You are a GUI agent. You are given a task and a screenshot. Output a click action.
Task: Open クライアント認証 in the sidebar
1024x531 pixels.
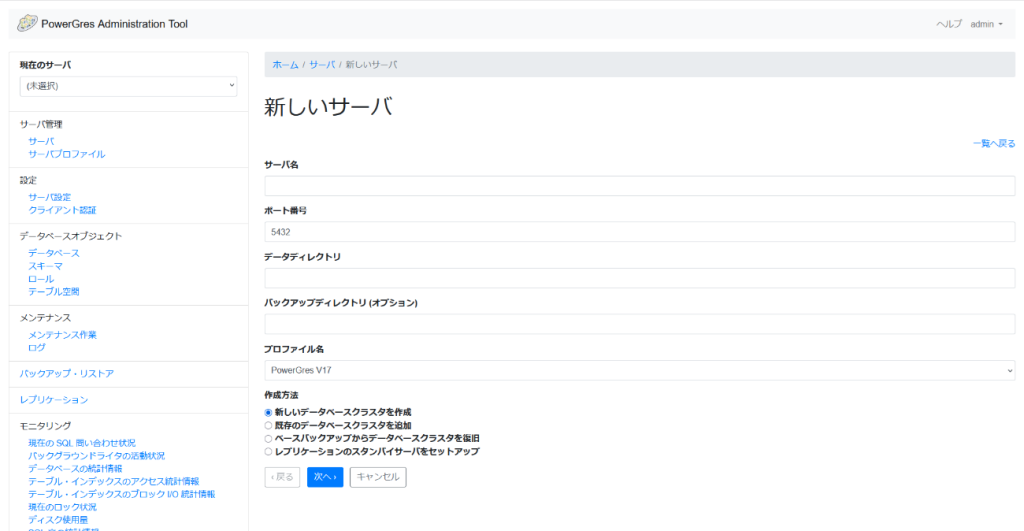pyautogui.click(x=62, y=210)
